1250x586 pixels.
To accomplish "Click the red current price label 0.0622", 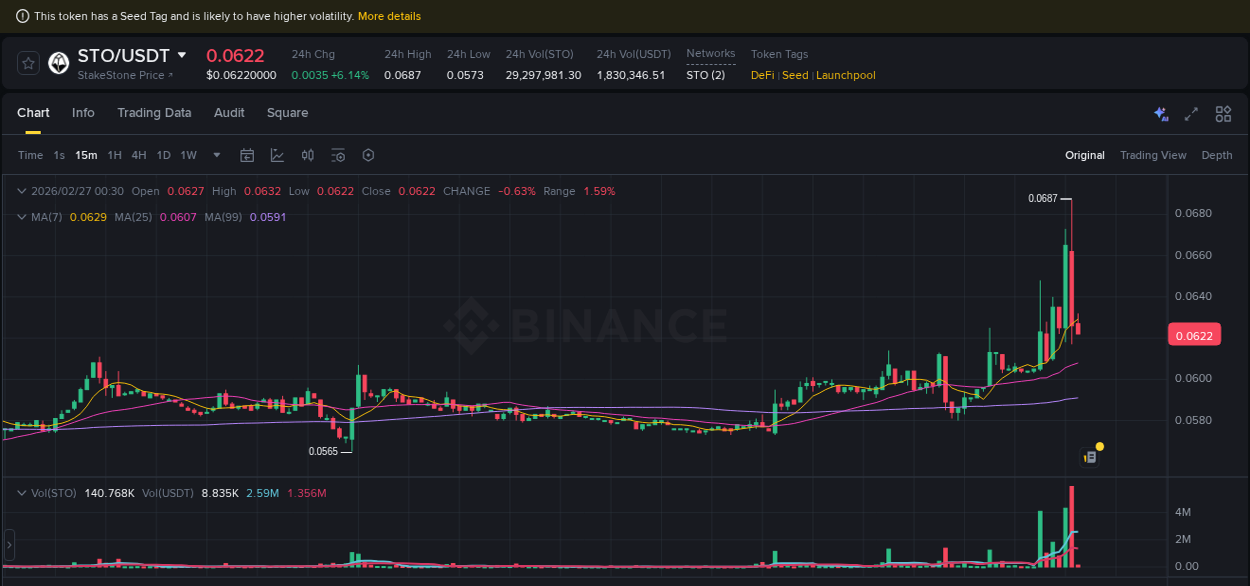I will point(1195,334).
